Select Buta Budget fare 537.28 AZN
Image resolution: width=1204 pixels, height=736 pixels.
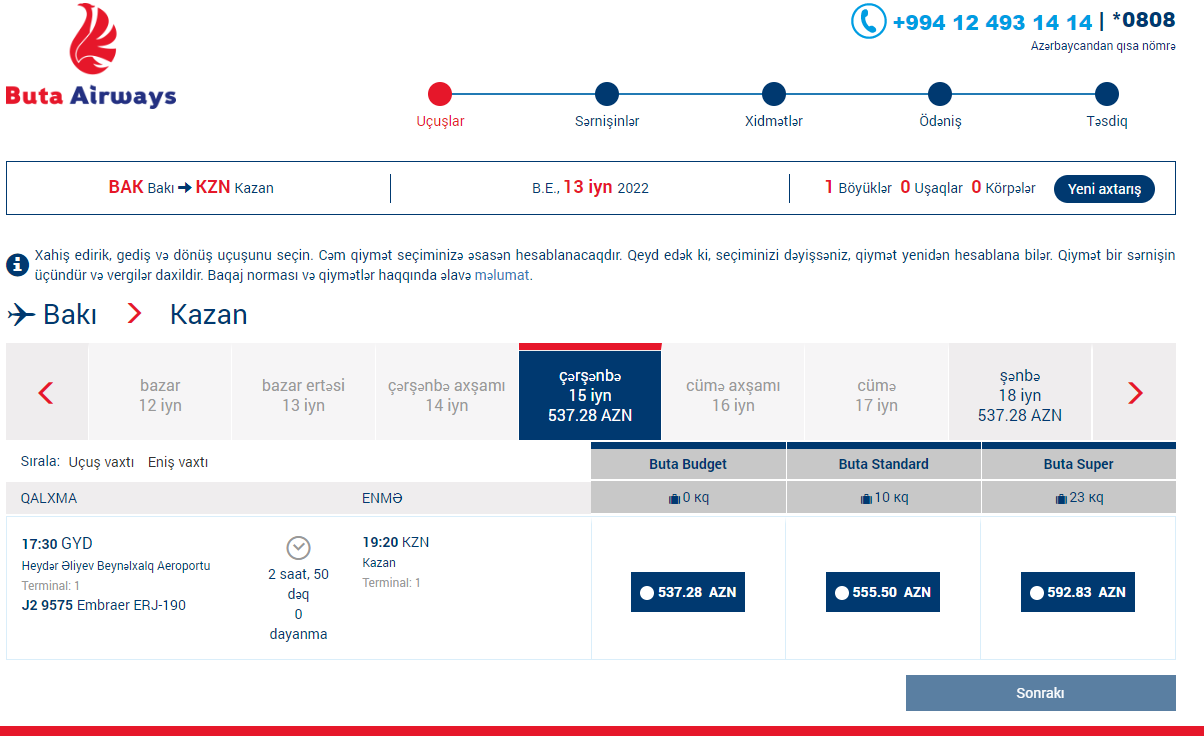coord(688,592)
